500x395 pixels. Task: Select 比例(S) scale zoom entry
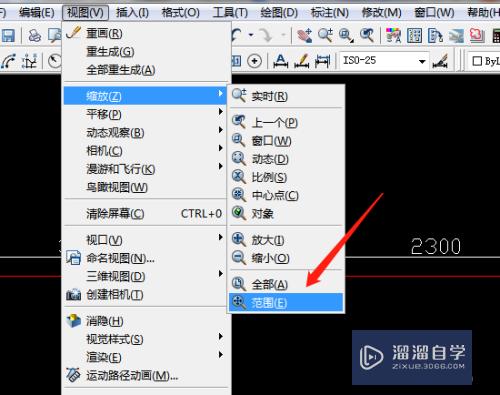[286, 177]
